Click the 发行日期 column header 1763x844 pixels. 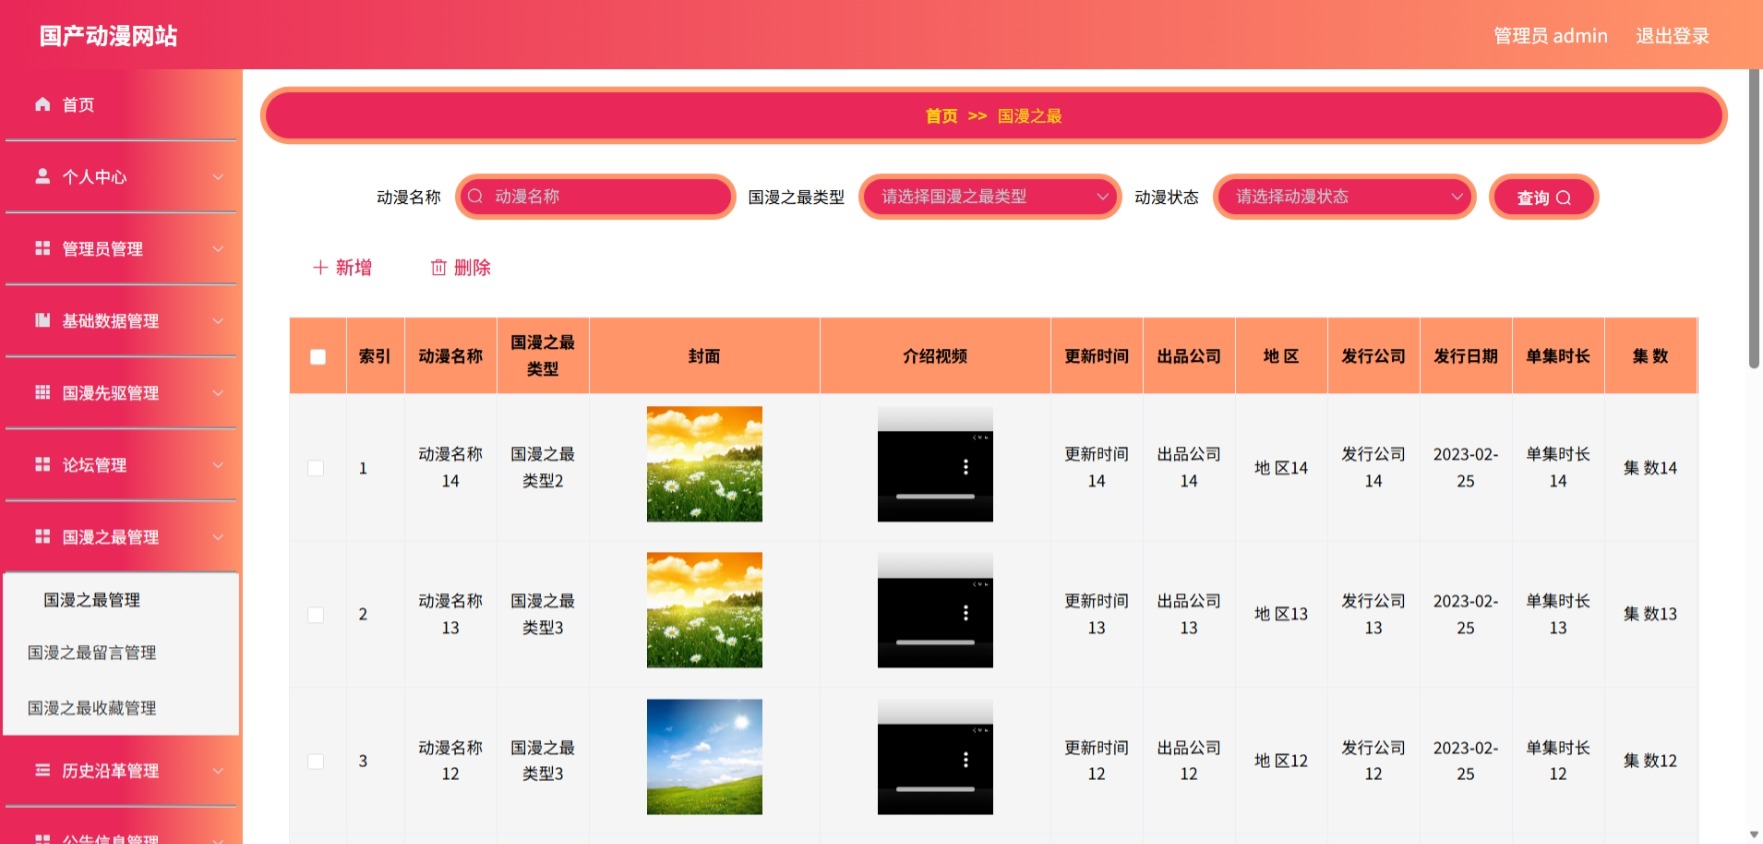(x=1465, y=356)
